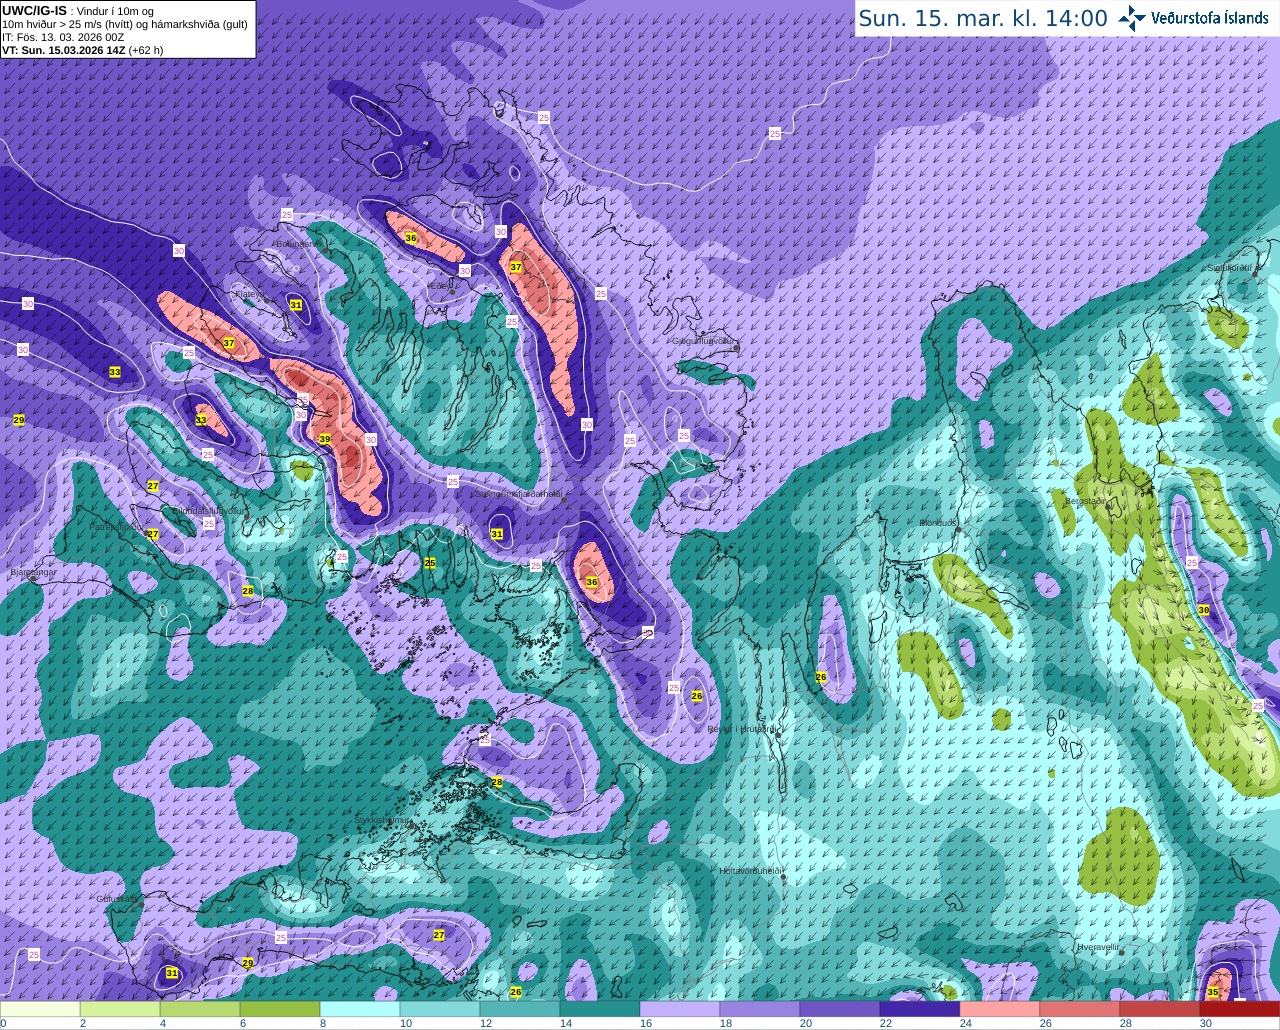The height and width of the screenshot is (1030, 1280).
Task: Click the 2–4 light green legend swatch
Action: coord(120,1009)
